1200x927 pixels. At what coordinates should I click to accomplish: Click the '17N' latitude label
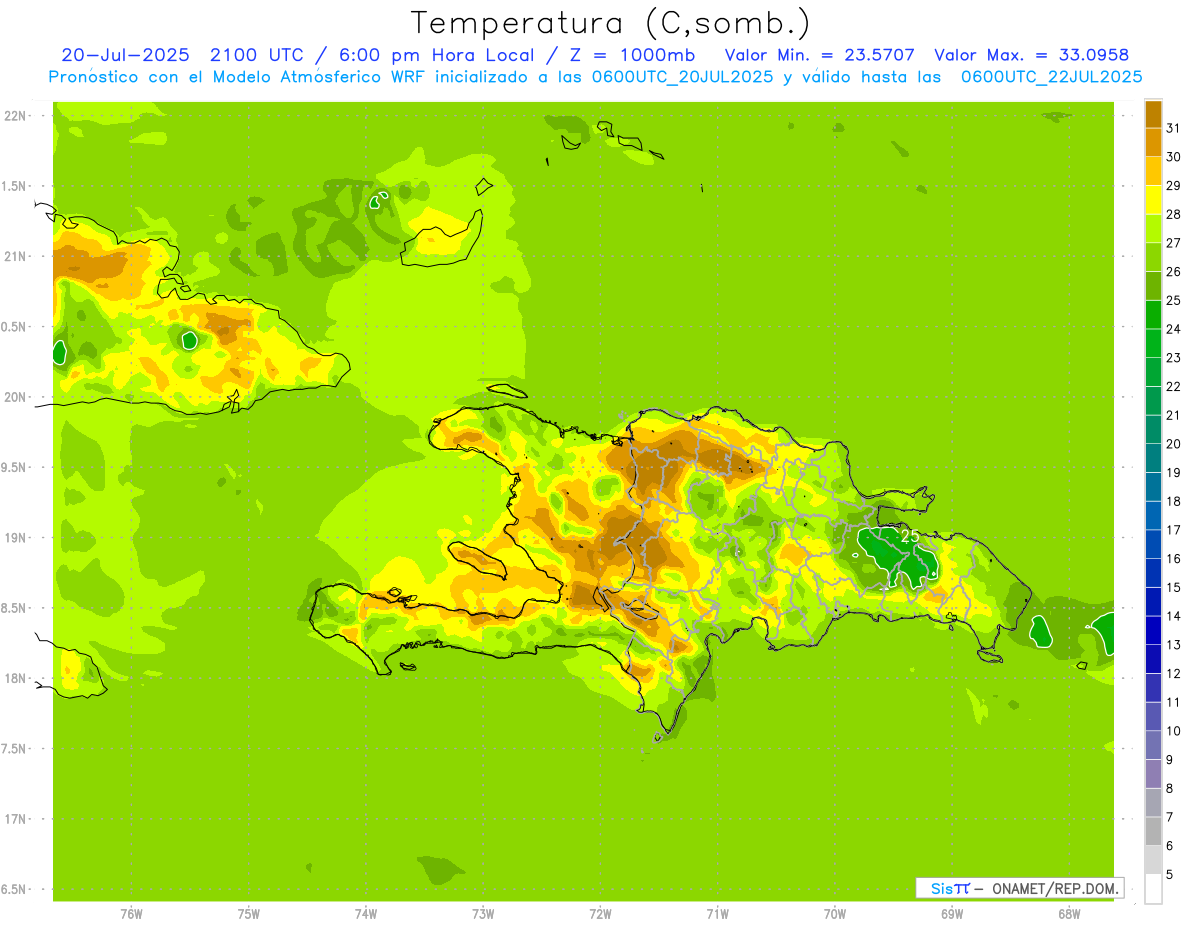16,819
